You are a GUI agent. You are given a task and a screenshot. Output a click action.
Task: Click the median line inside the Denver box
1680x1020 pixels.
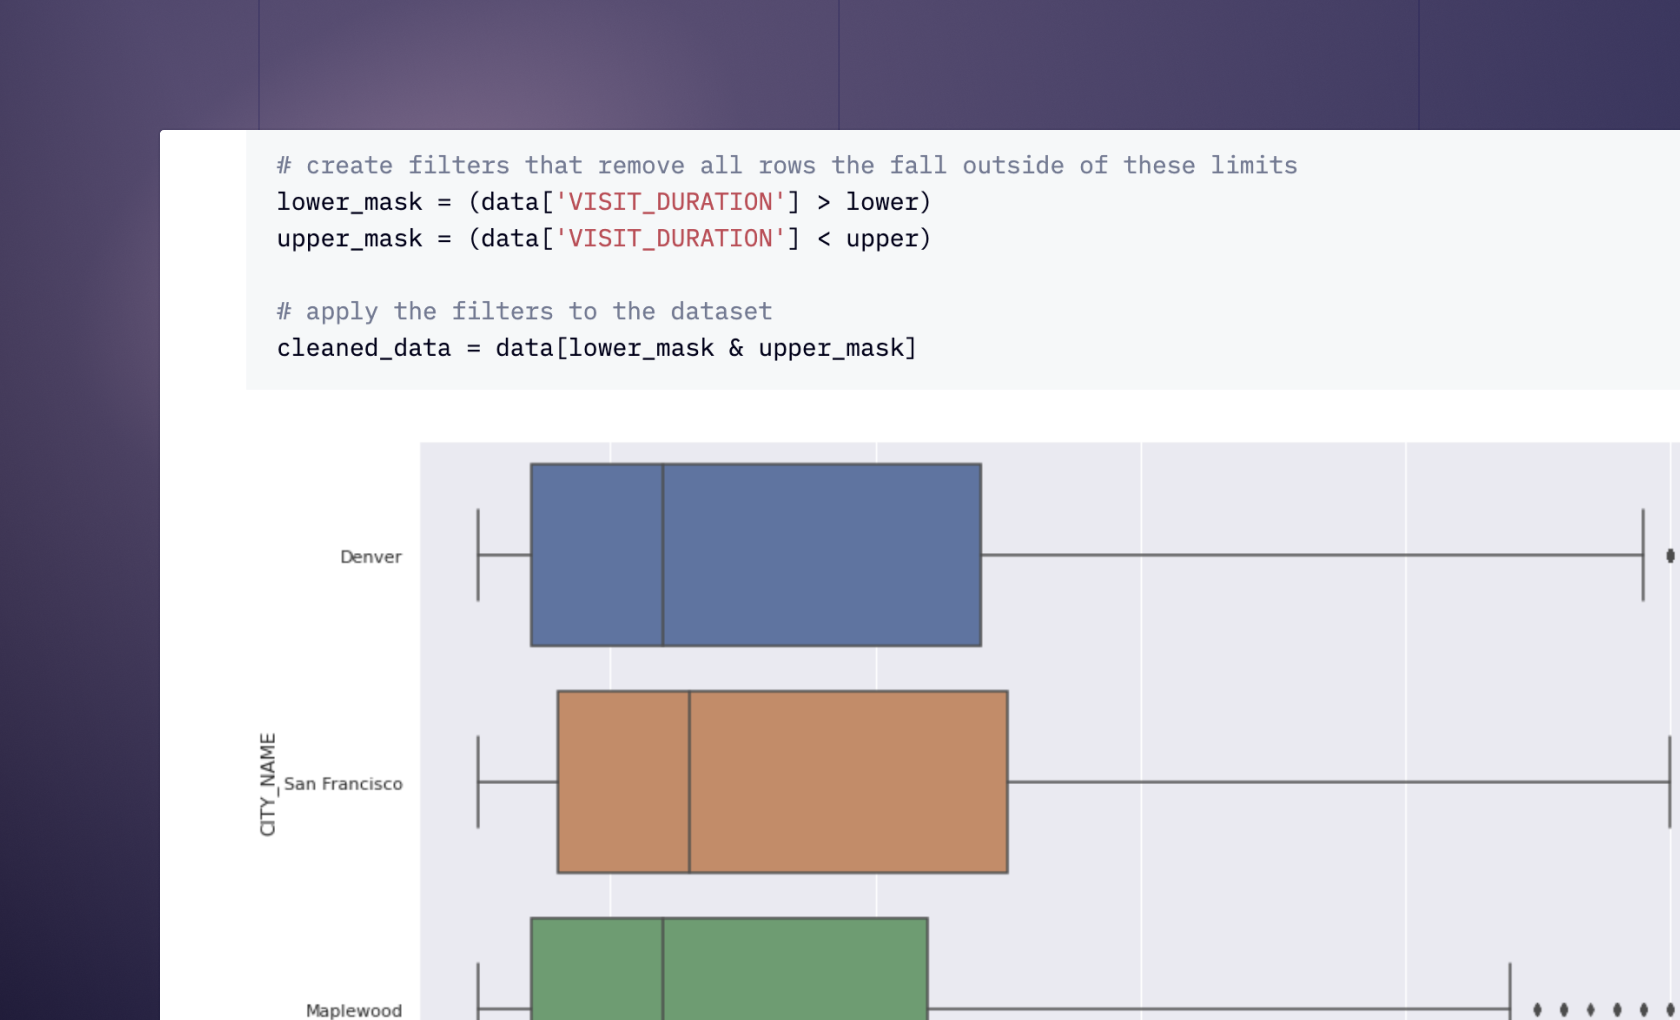pyautogui.click(x=662, y=553)
